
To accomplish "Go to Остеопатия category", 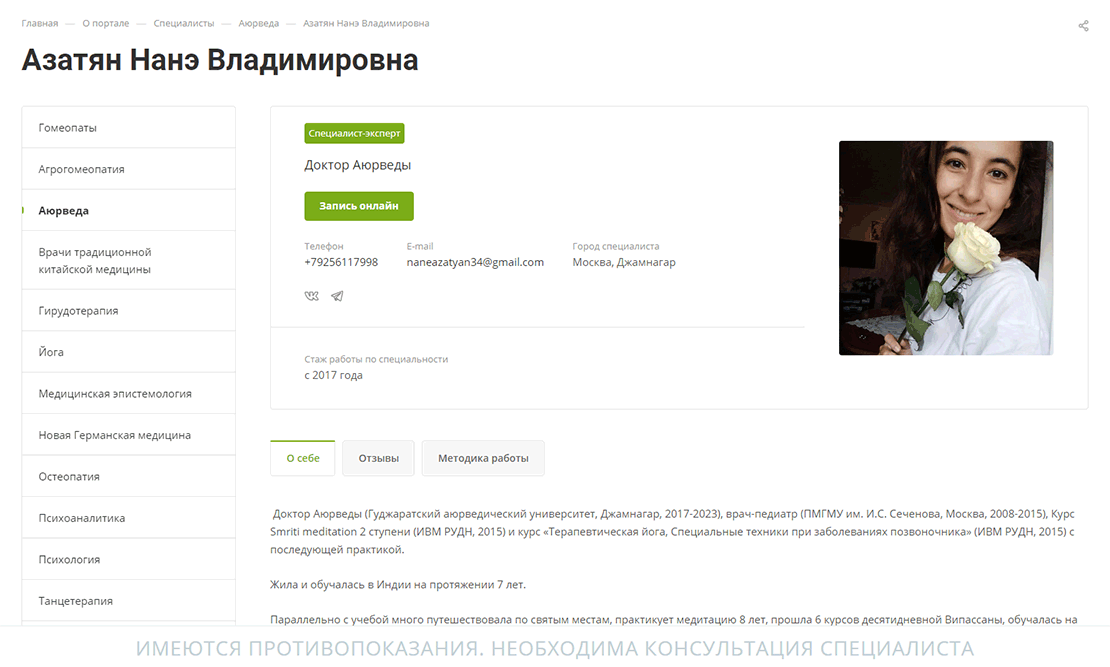I will click(x=129, y=477).
